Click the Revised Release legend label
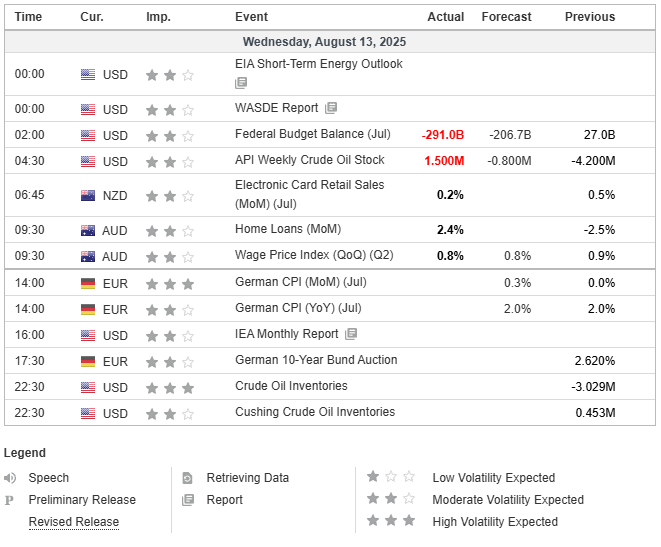 coord(74,522)
